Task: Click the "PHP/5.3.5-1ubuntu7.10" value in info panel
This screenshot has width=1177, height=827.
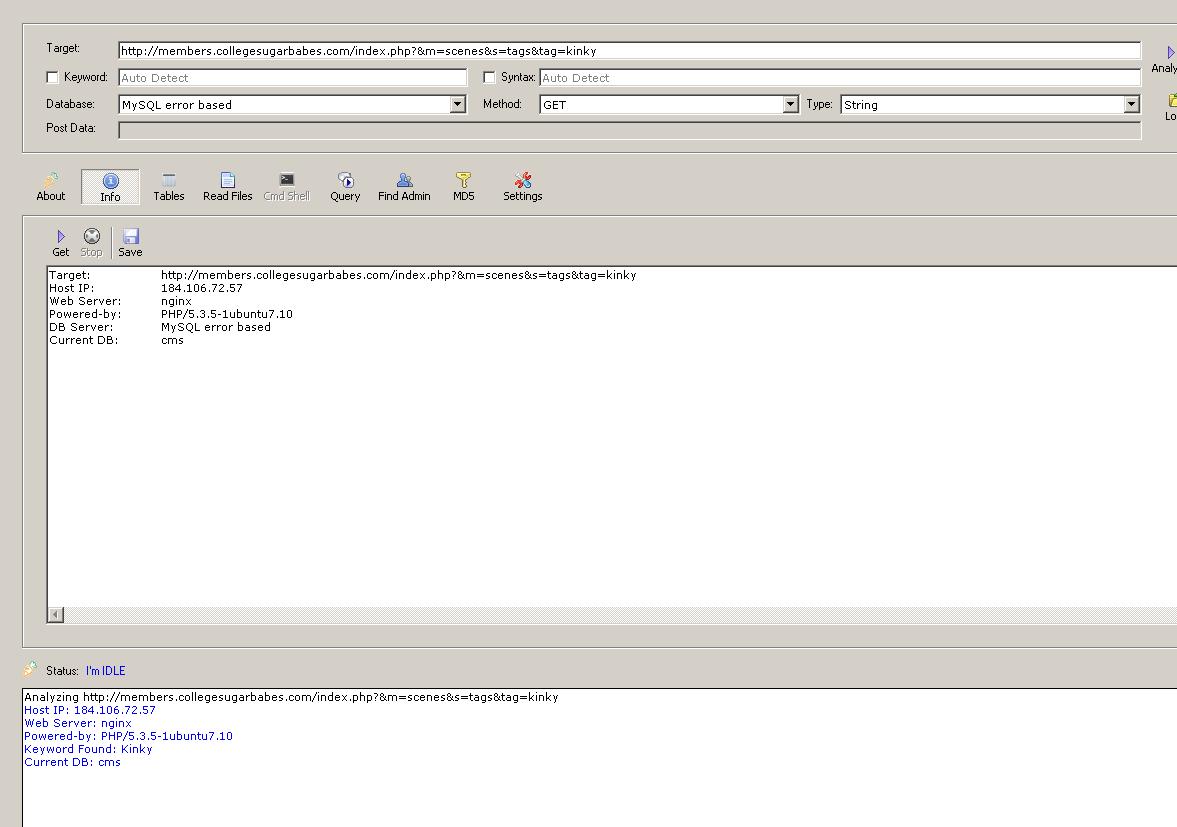Action: point(227,314)
